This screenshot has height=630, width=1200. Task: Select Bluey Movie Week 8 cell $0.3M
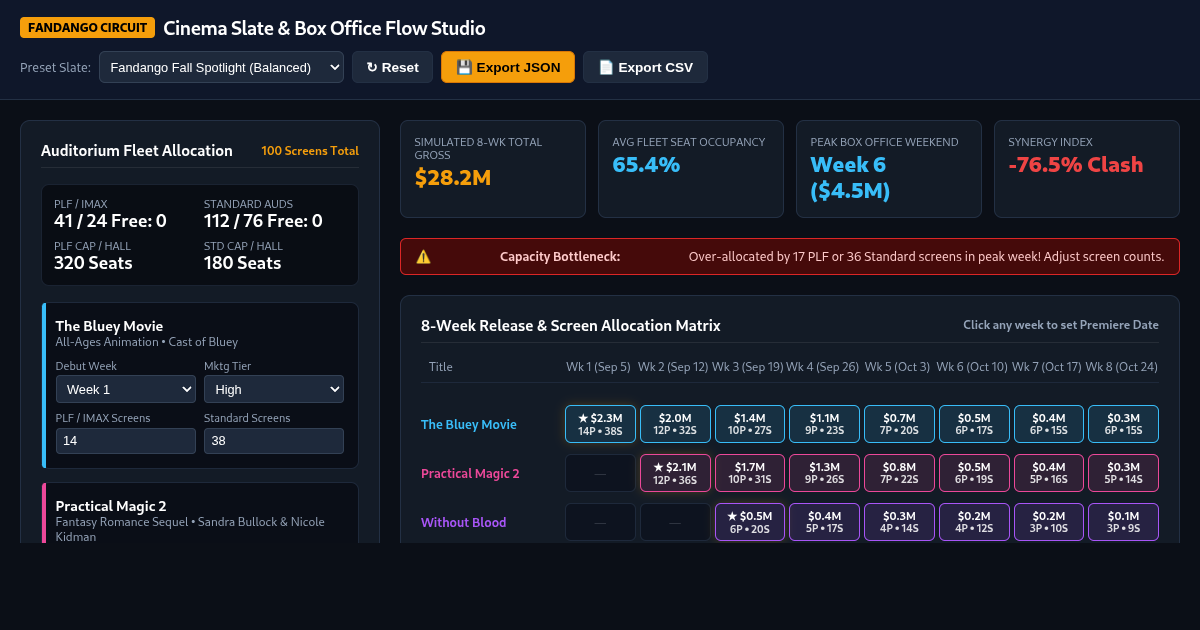(1123, 424)
